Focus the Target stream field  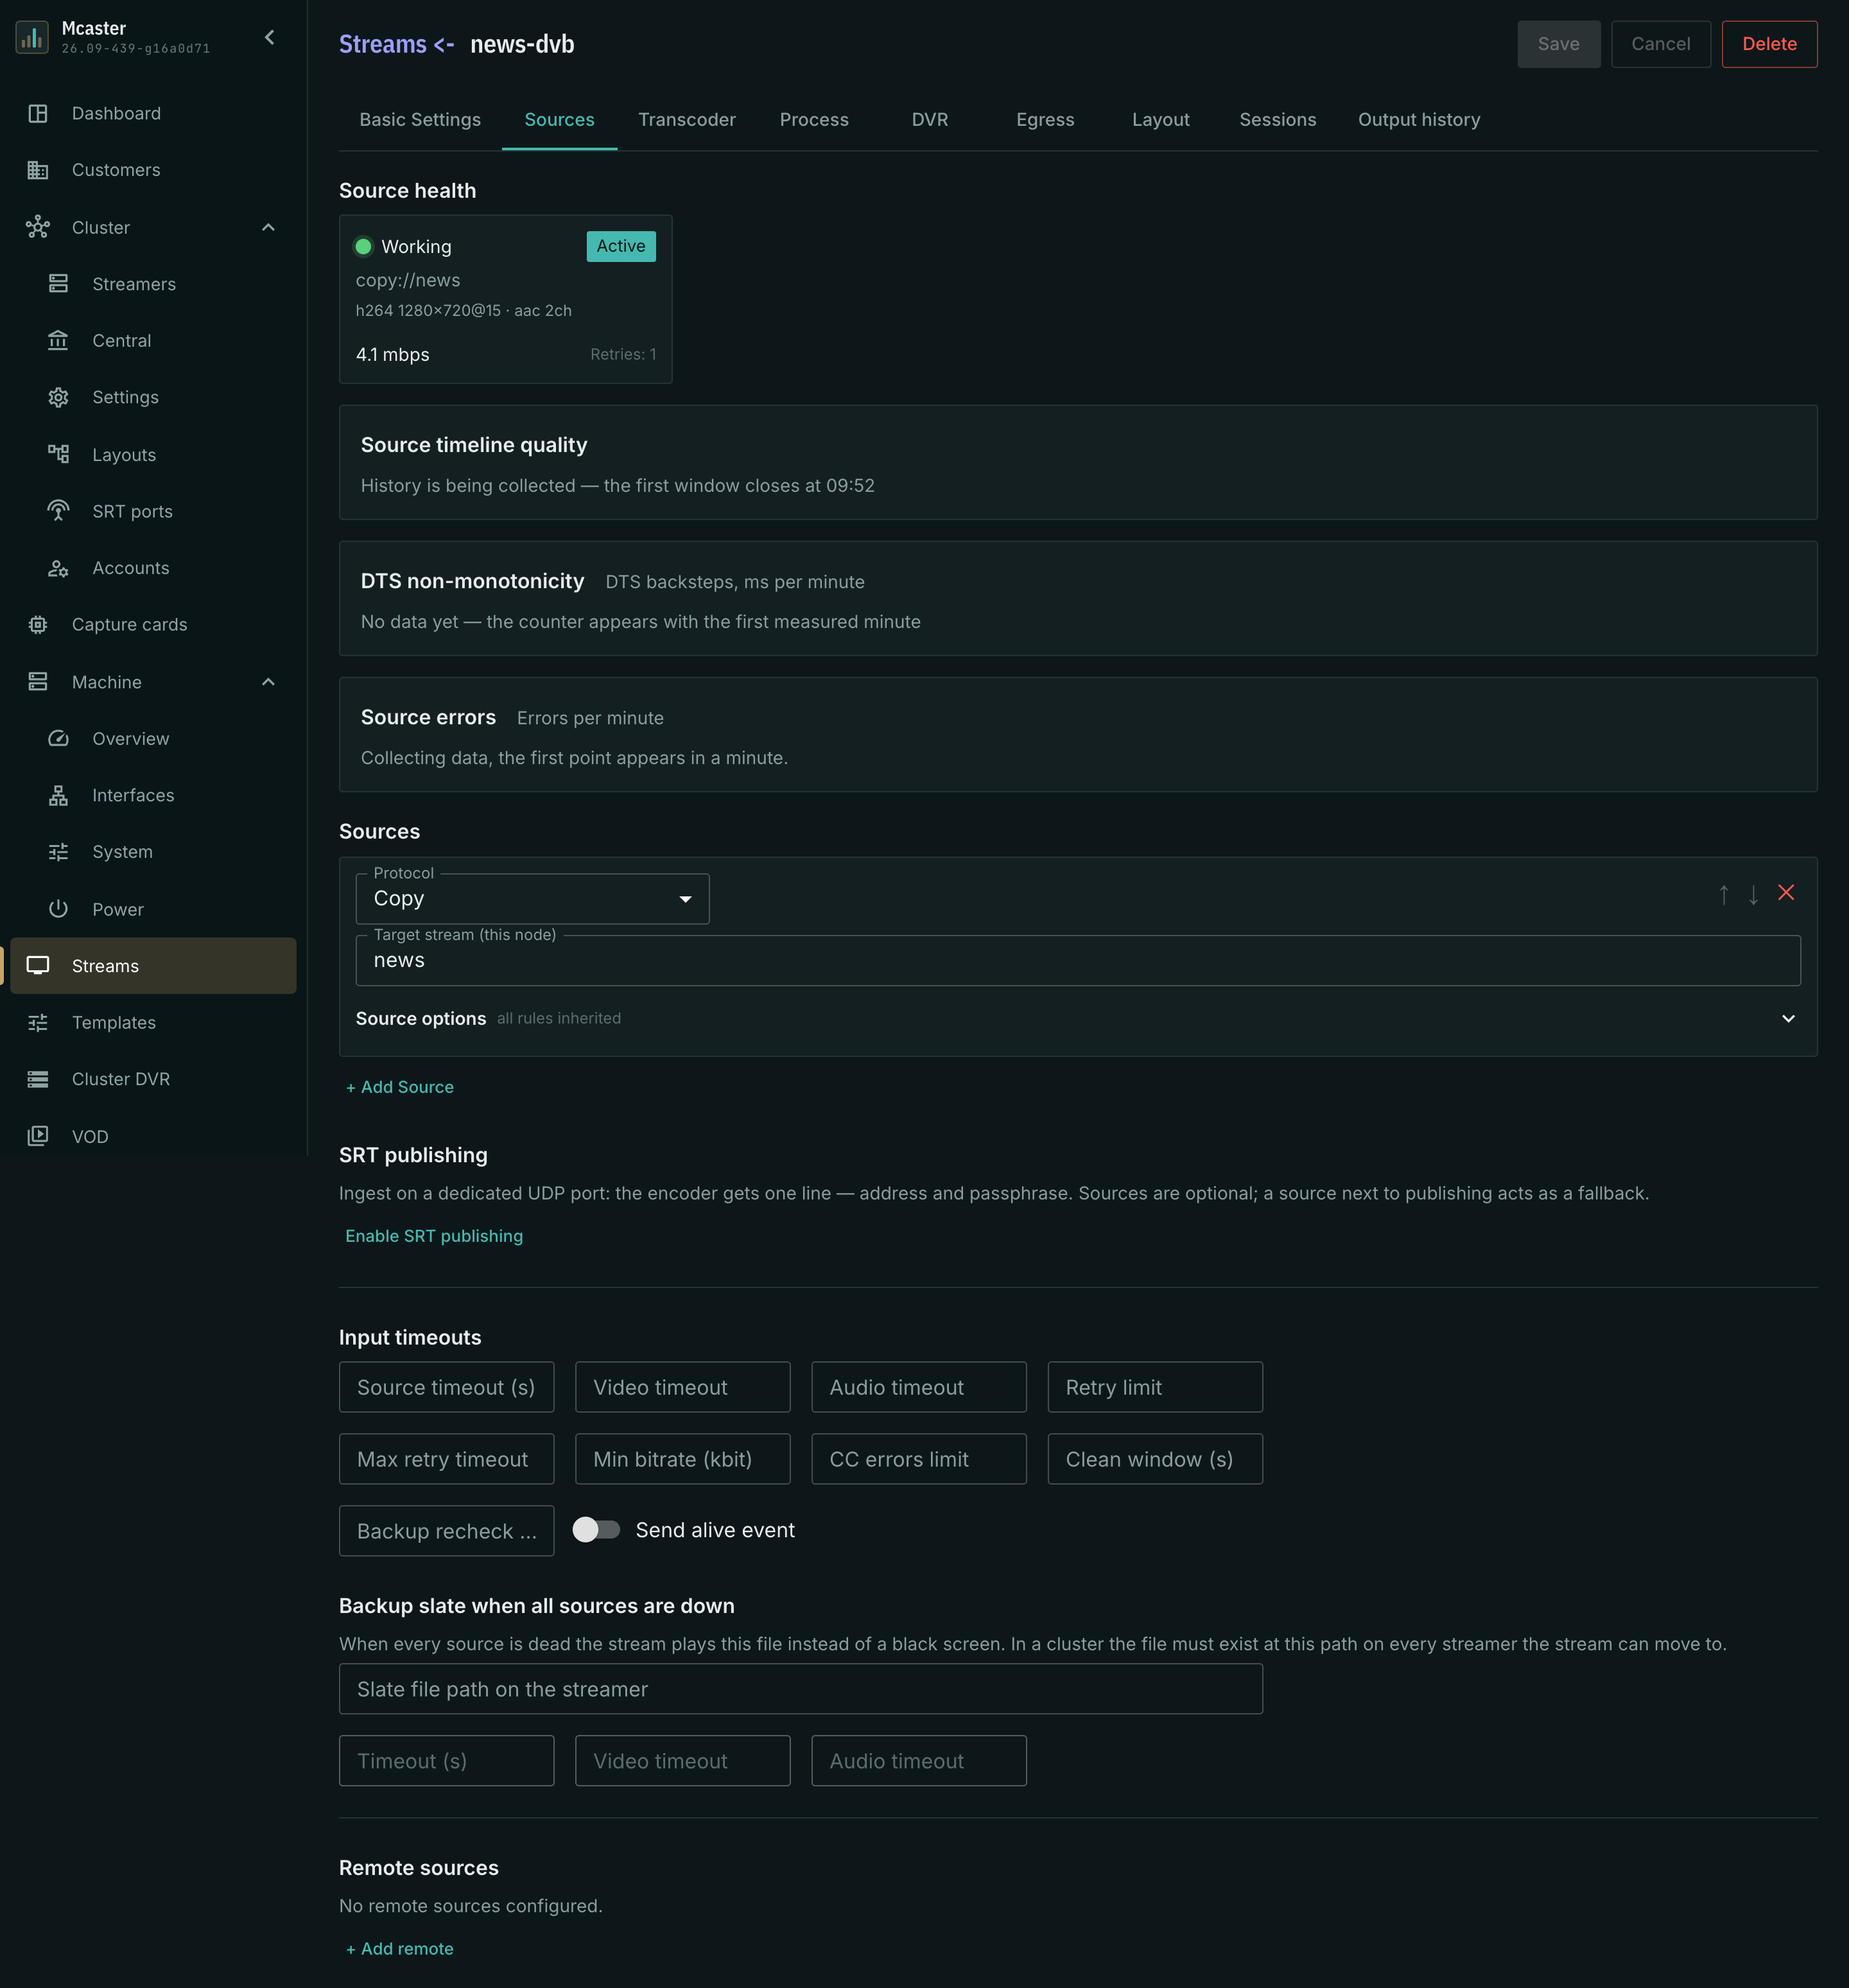click(x=1078, y=961)
